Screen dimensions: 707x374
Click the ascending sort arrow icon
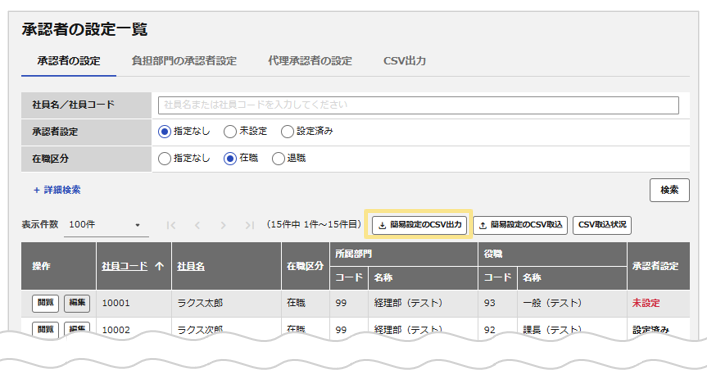tap(159, 266)
